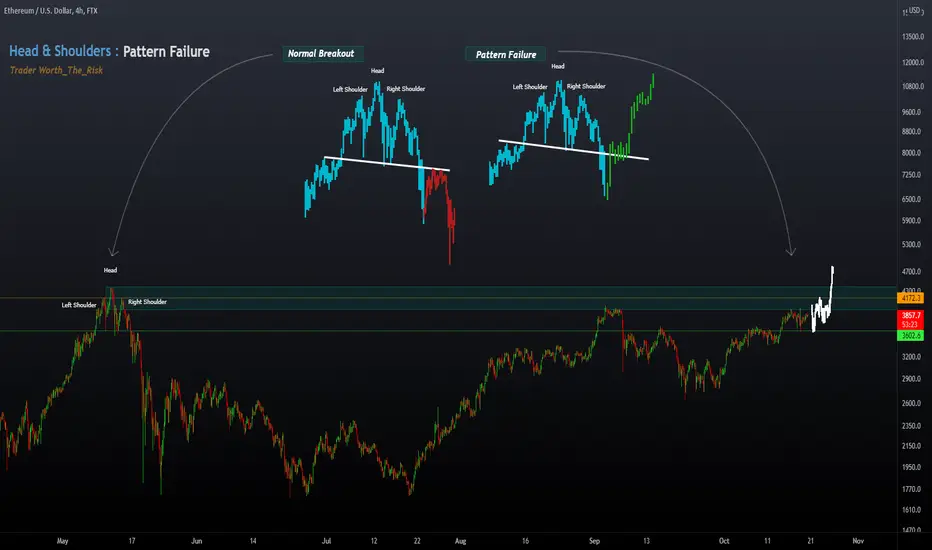
Task: Click the 2900.0 price axis label
Action: click(913, 379)
